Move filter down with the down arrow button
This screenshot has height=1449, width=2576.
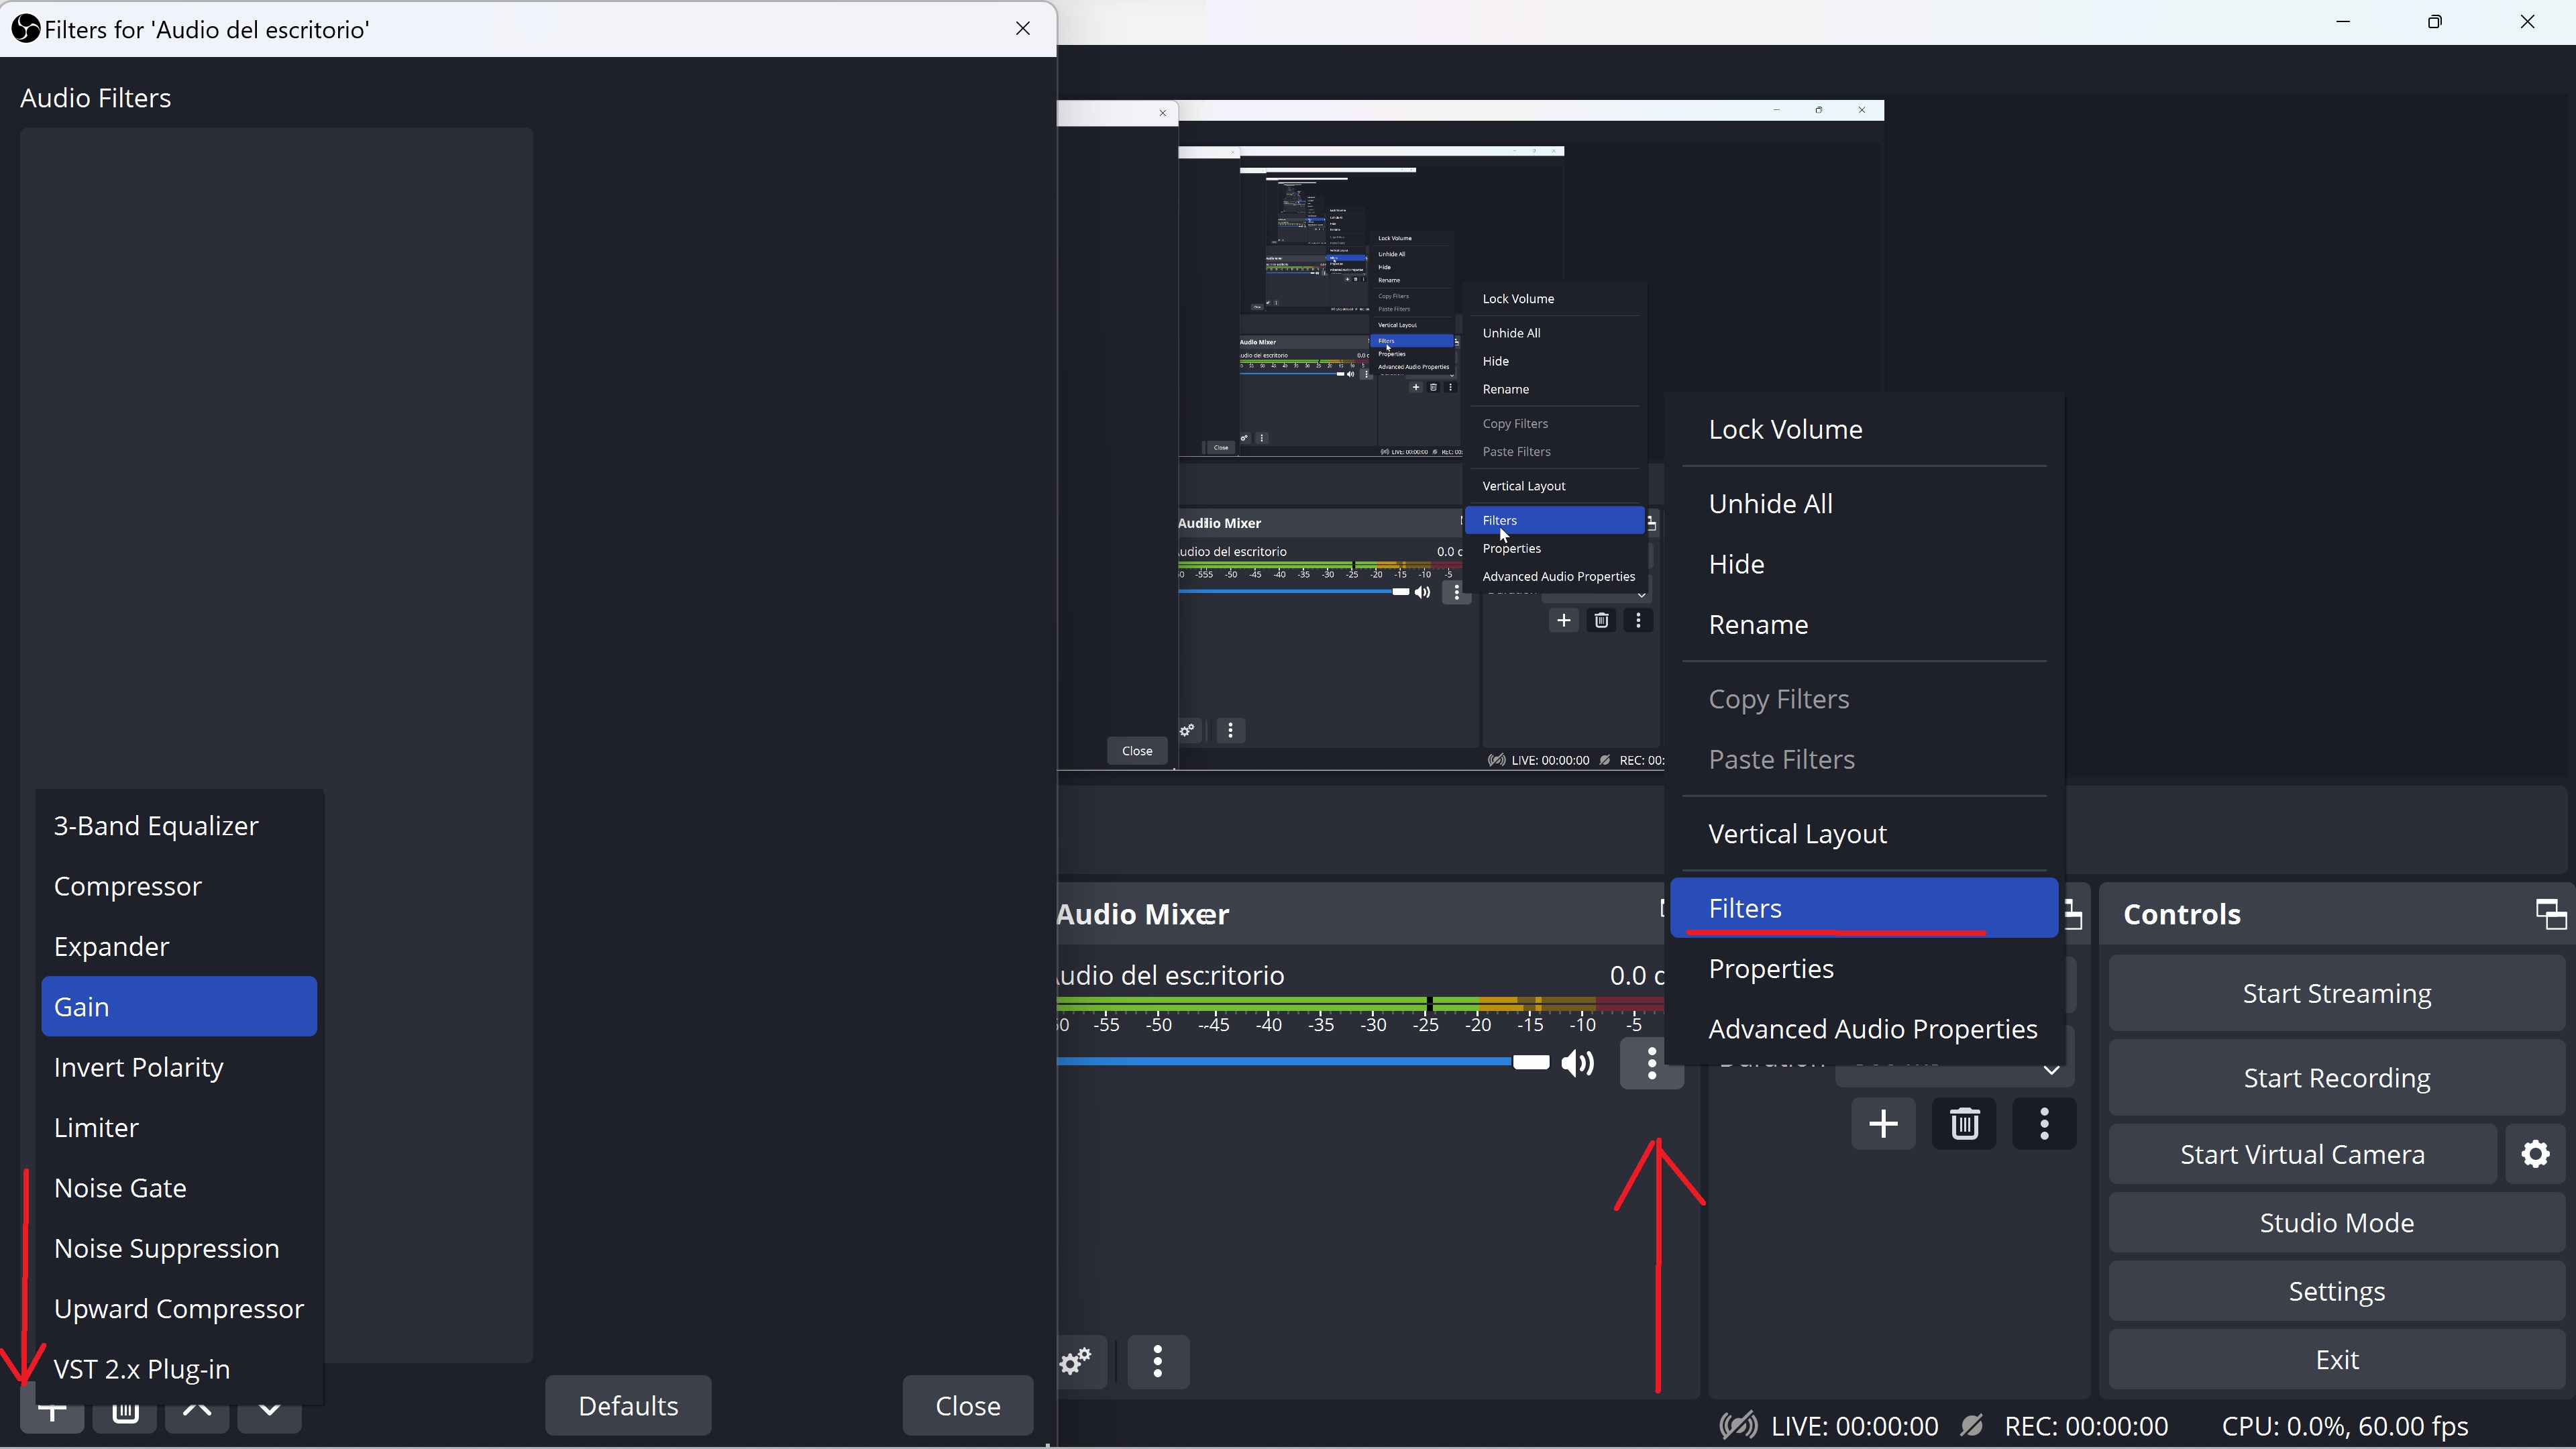(x=269, y=1411)
